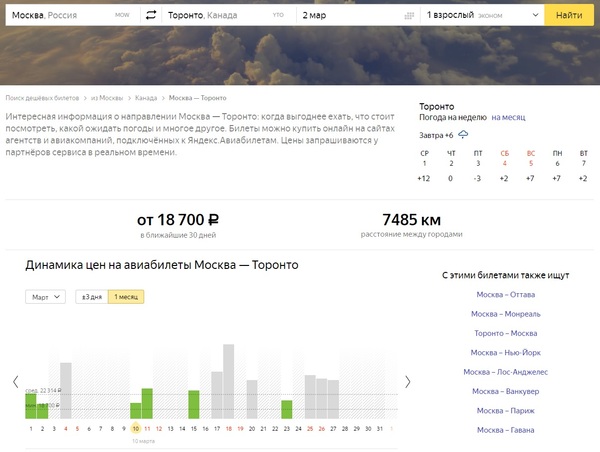This screenshot has width=600, height=452.
Task: Go to next month in price chart
Action: 407,381
